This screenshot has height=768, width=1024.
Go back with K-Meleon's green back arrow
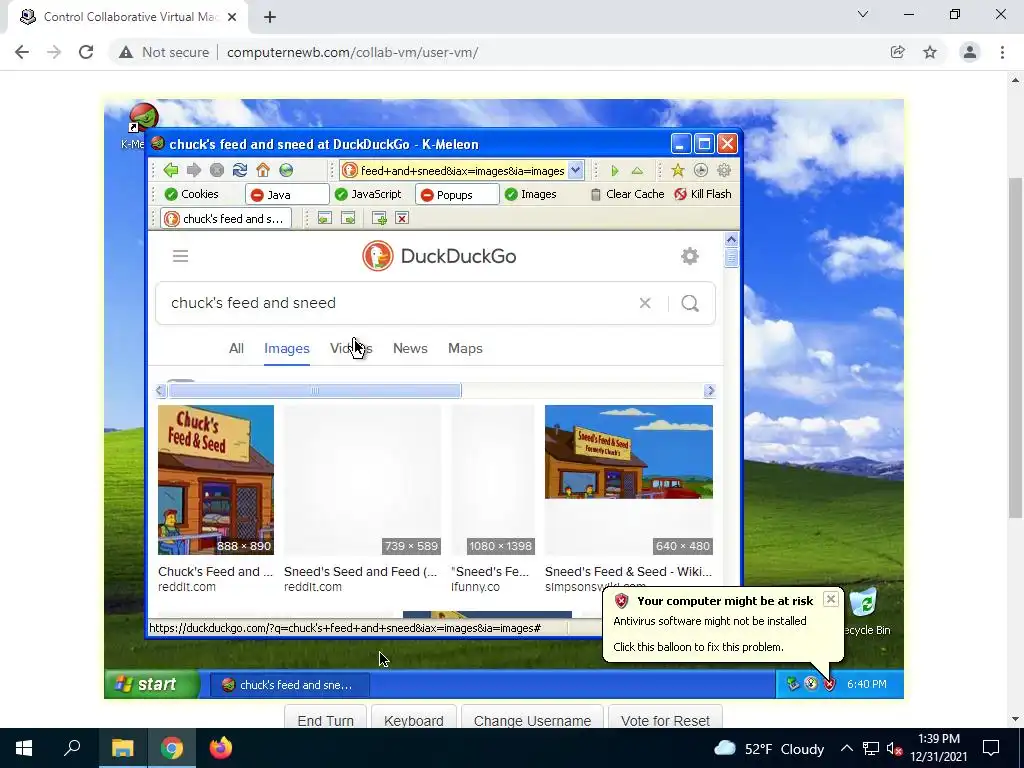(171, 170)
